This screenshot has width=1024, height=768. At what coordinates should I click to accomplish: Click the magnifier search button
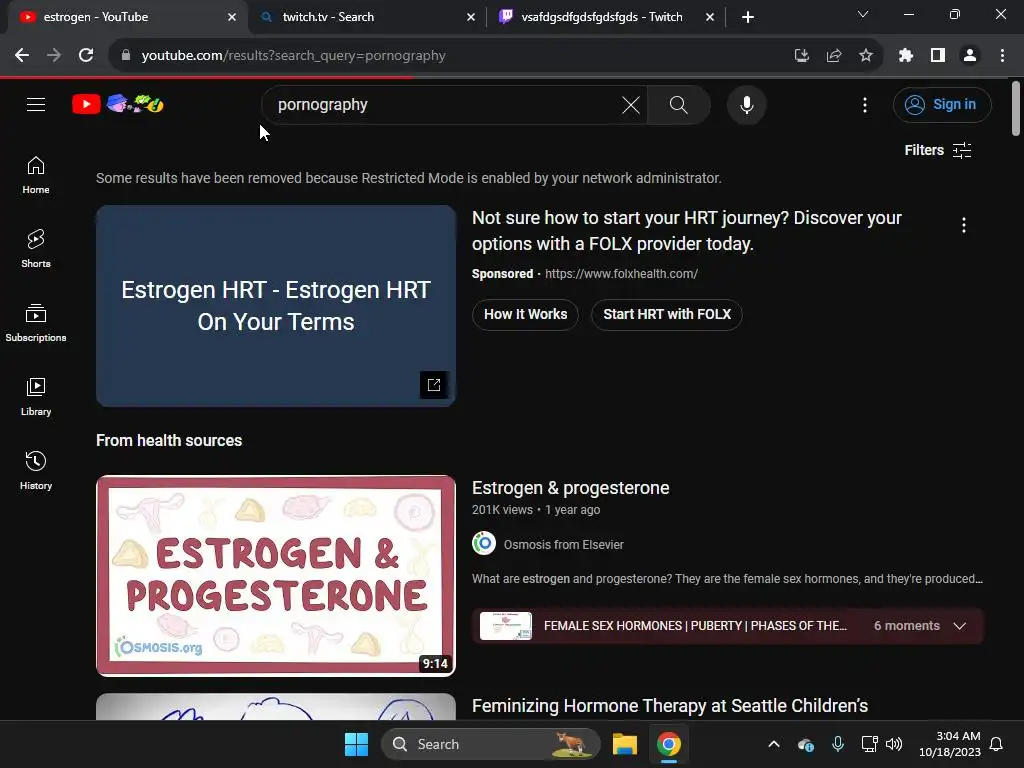click(679, 104)
